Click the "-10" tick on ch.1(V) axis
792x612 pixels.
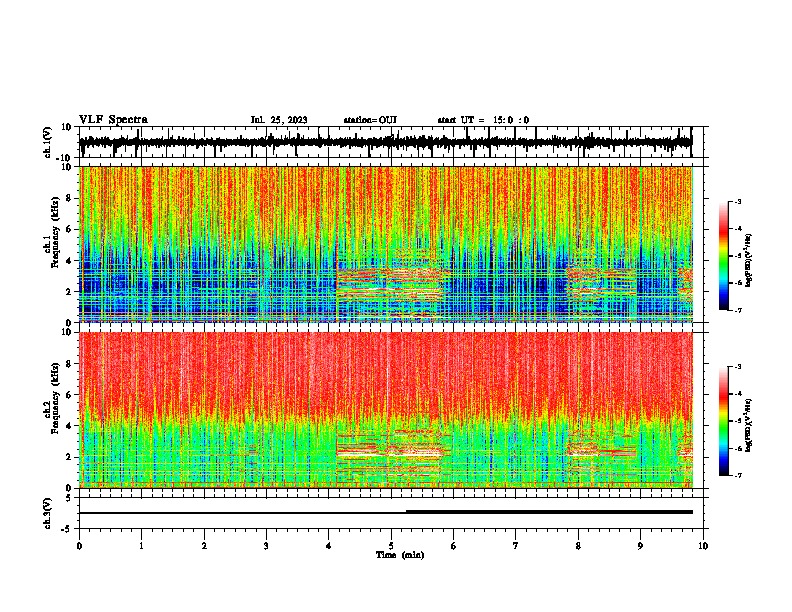click(x=65, y=158)
